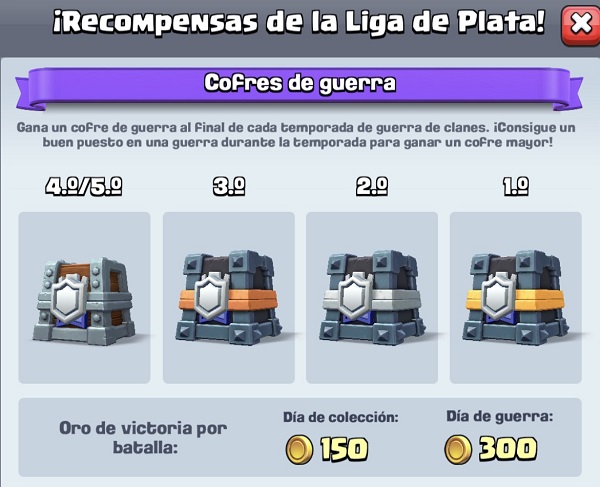Tap the gold coin beside 150

click(x=299, y=449)
